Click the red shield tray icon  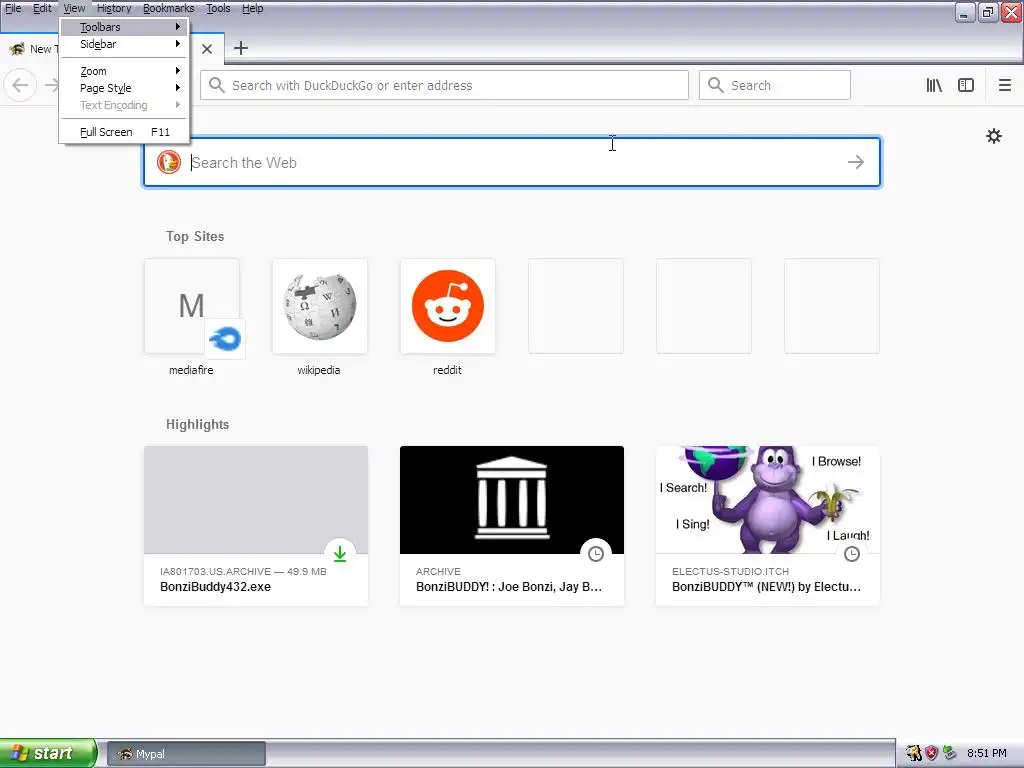coord(931,753)
